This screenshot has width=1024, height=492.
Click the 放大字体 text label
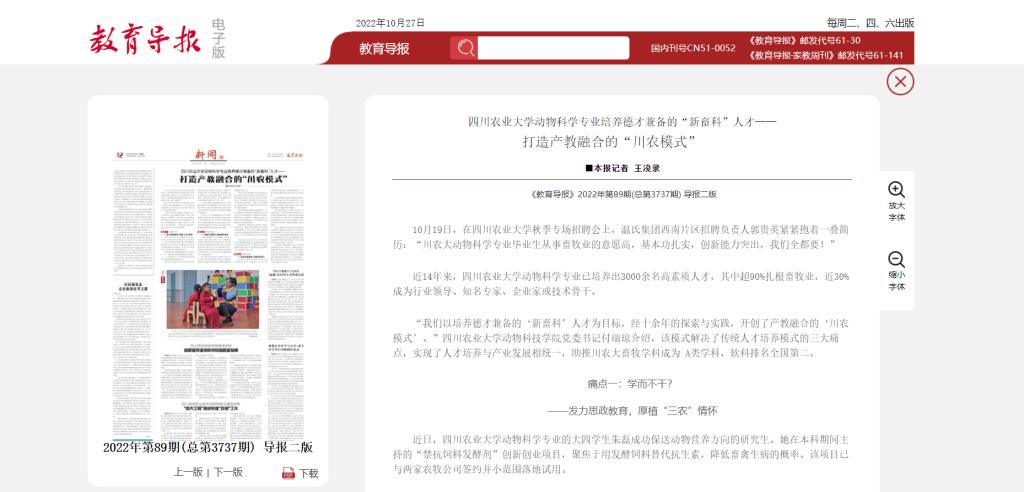[x=896, y=211]
